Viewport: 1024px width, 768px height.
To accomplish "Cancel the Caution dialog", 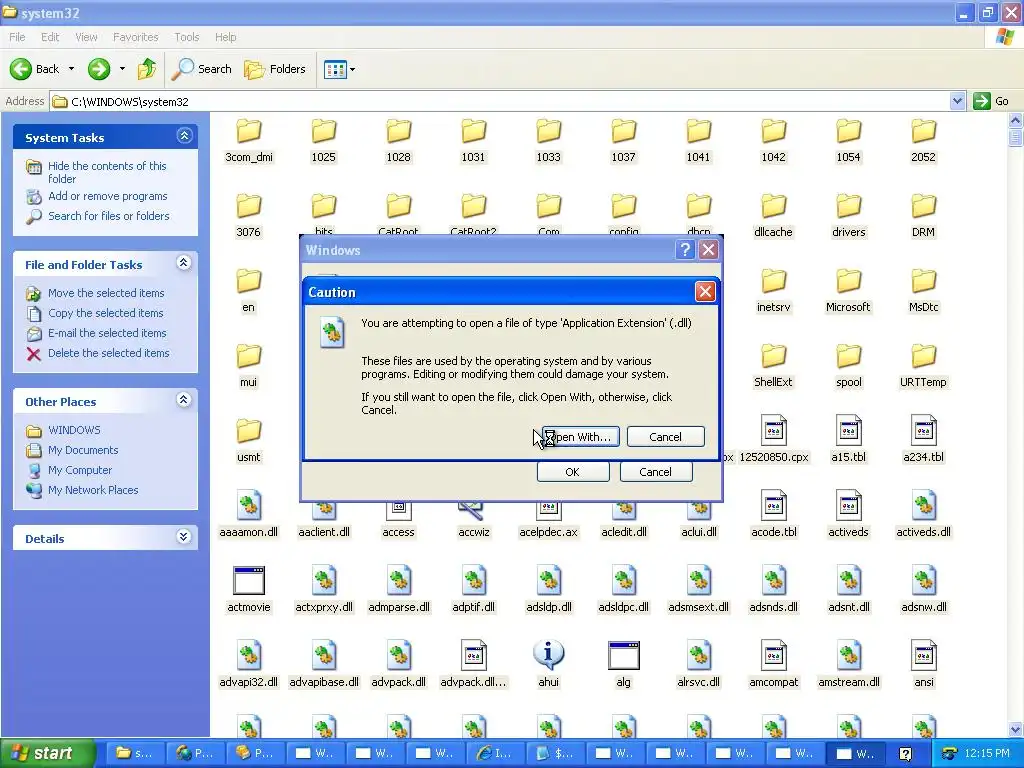I will pos(665,437).
